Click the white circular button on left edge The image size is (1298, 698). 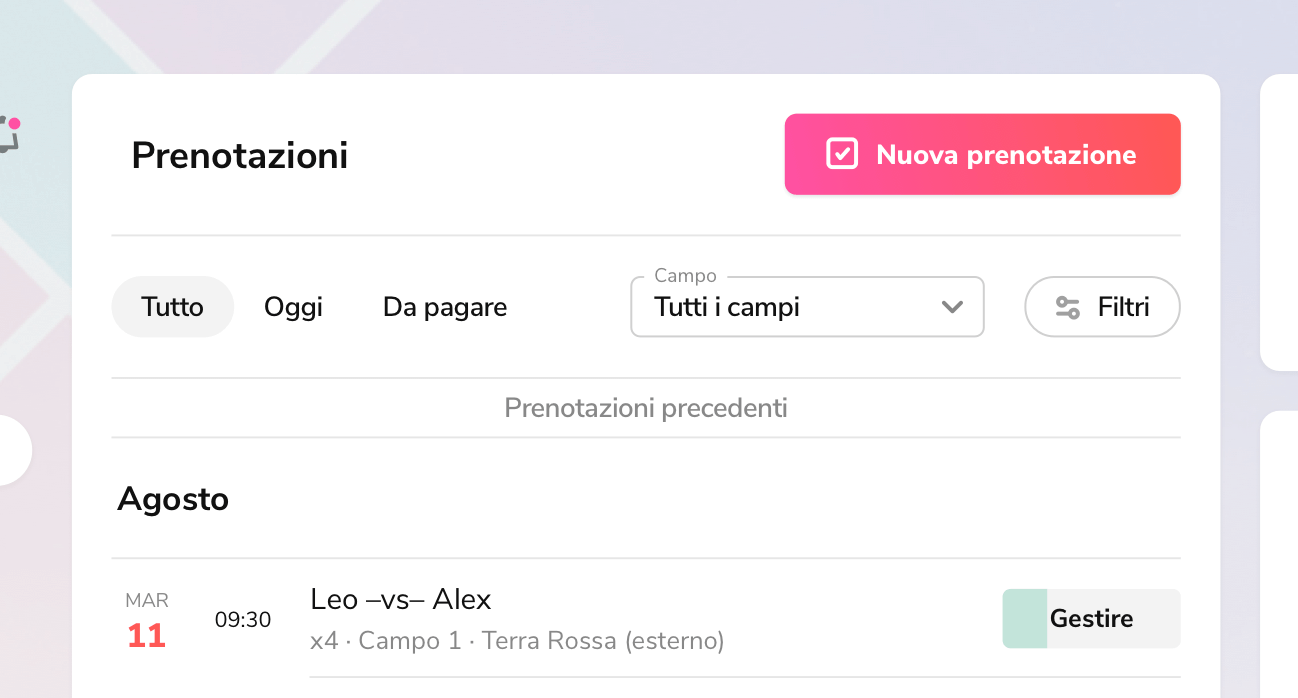(10, 451)
